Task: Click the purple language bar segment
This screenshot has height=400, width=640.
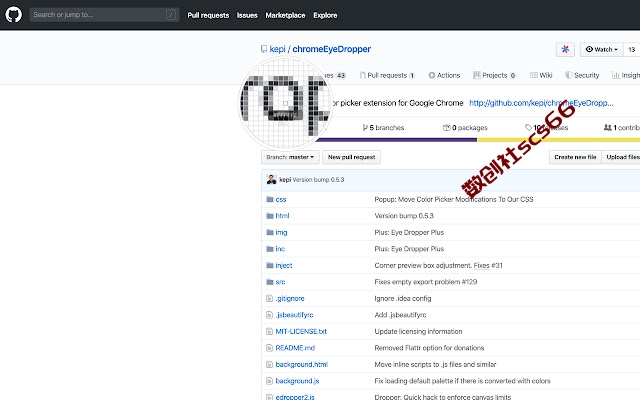Action: point(396,140)
